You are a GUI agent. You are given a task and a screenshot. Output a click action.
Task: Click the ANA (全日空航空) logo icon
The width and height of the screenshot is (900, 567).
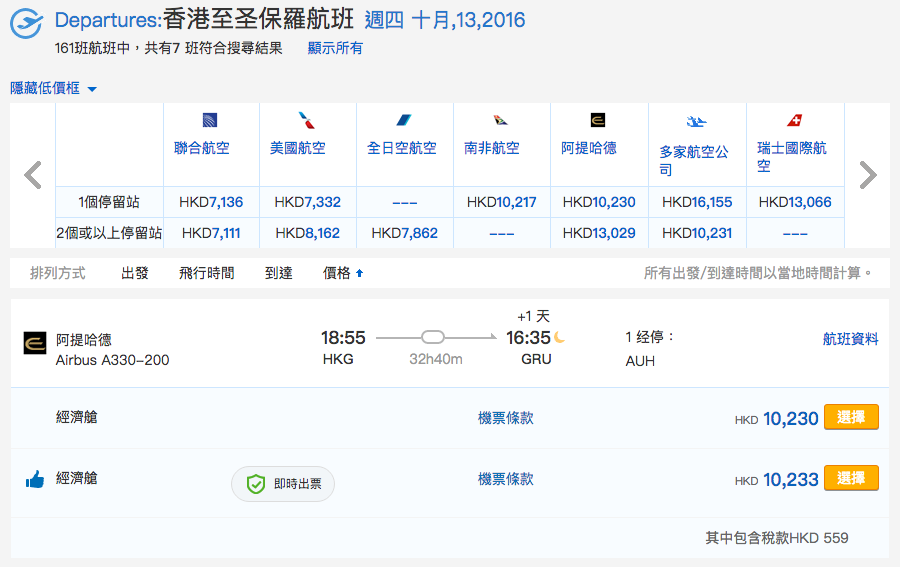click(404, 120)
